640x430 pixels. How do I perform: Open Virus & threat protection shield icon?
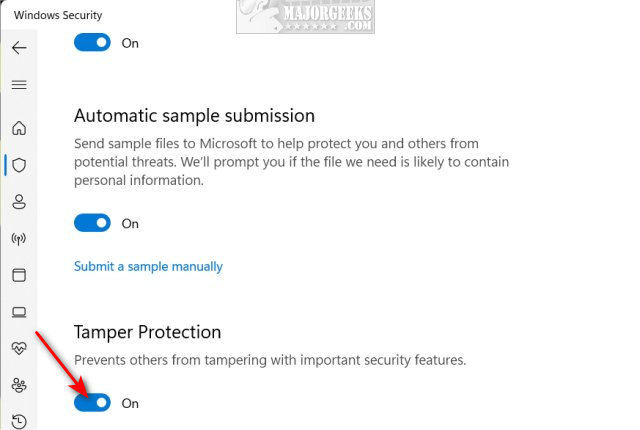(x=19, y=165)
